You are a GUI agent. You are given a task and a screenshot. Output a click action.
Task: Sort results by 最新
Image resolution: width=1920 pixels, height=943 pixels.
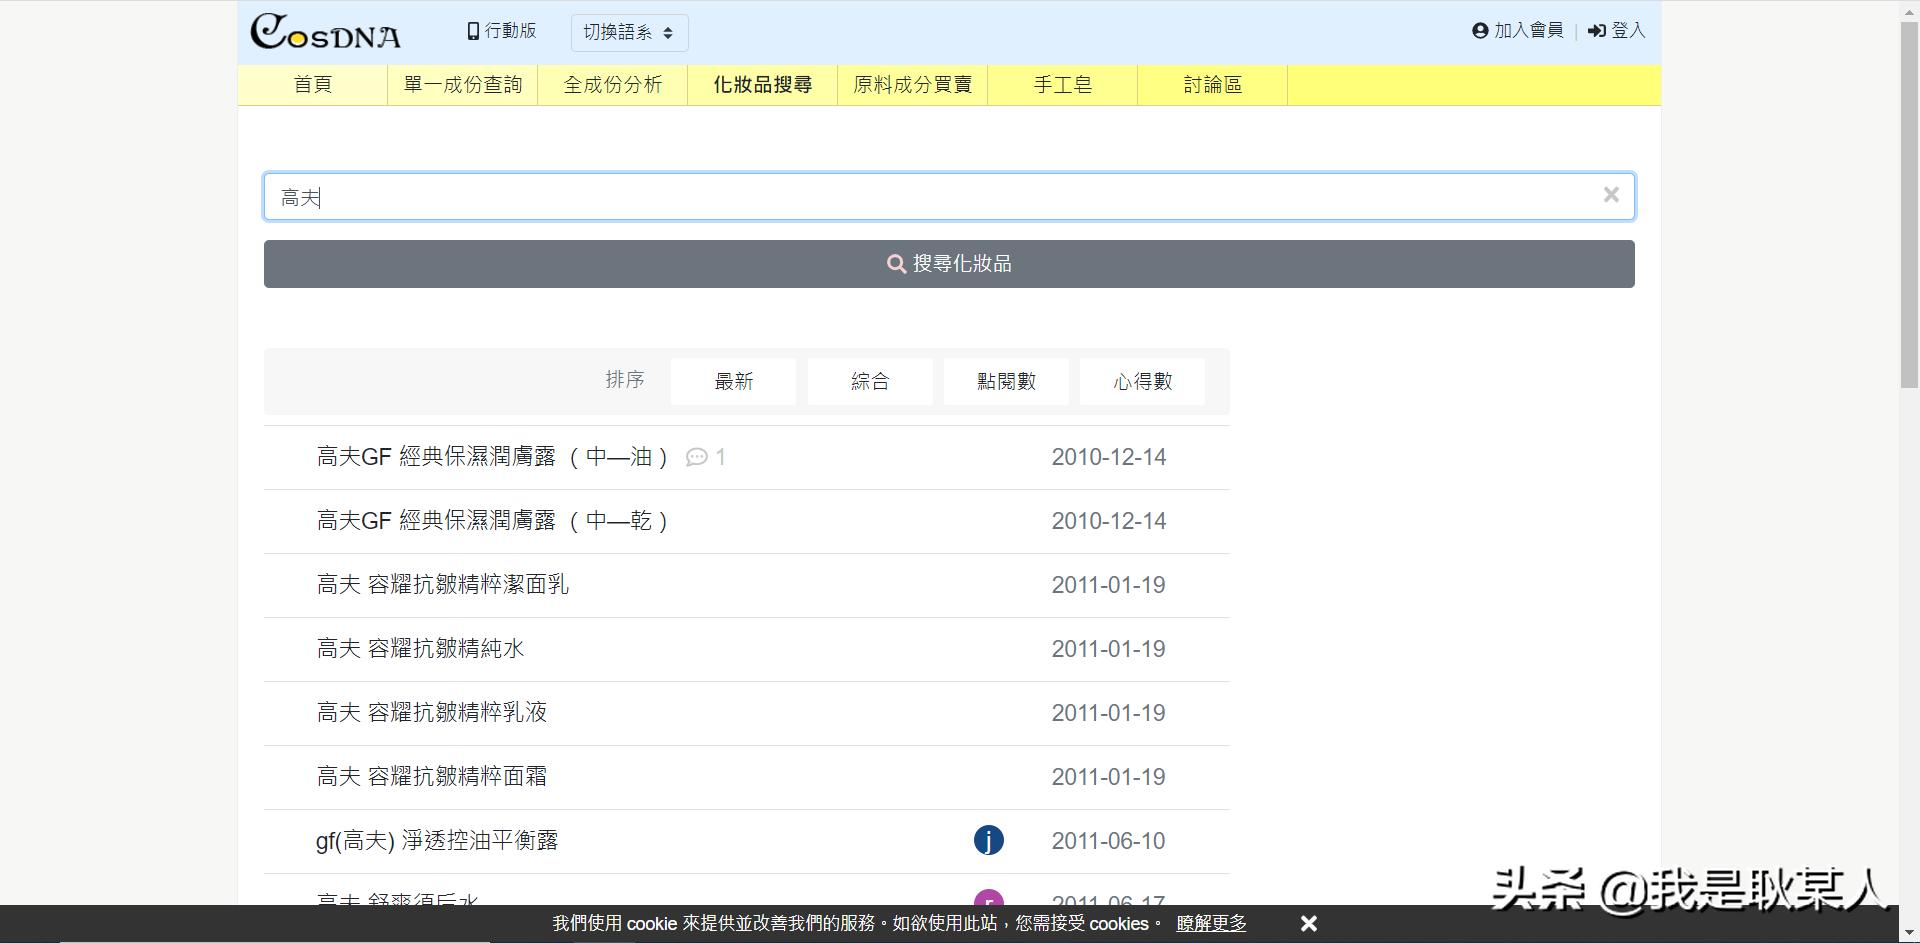(733, 381)
